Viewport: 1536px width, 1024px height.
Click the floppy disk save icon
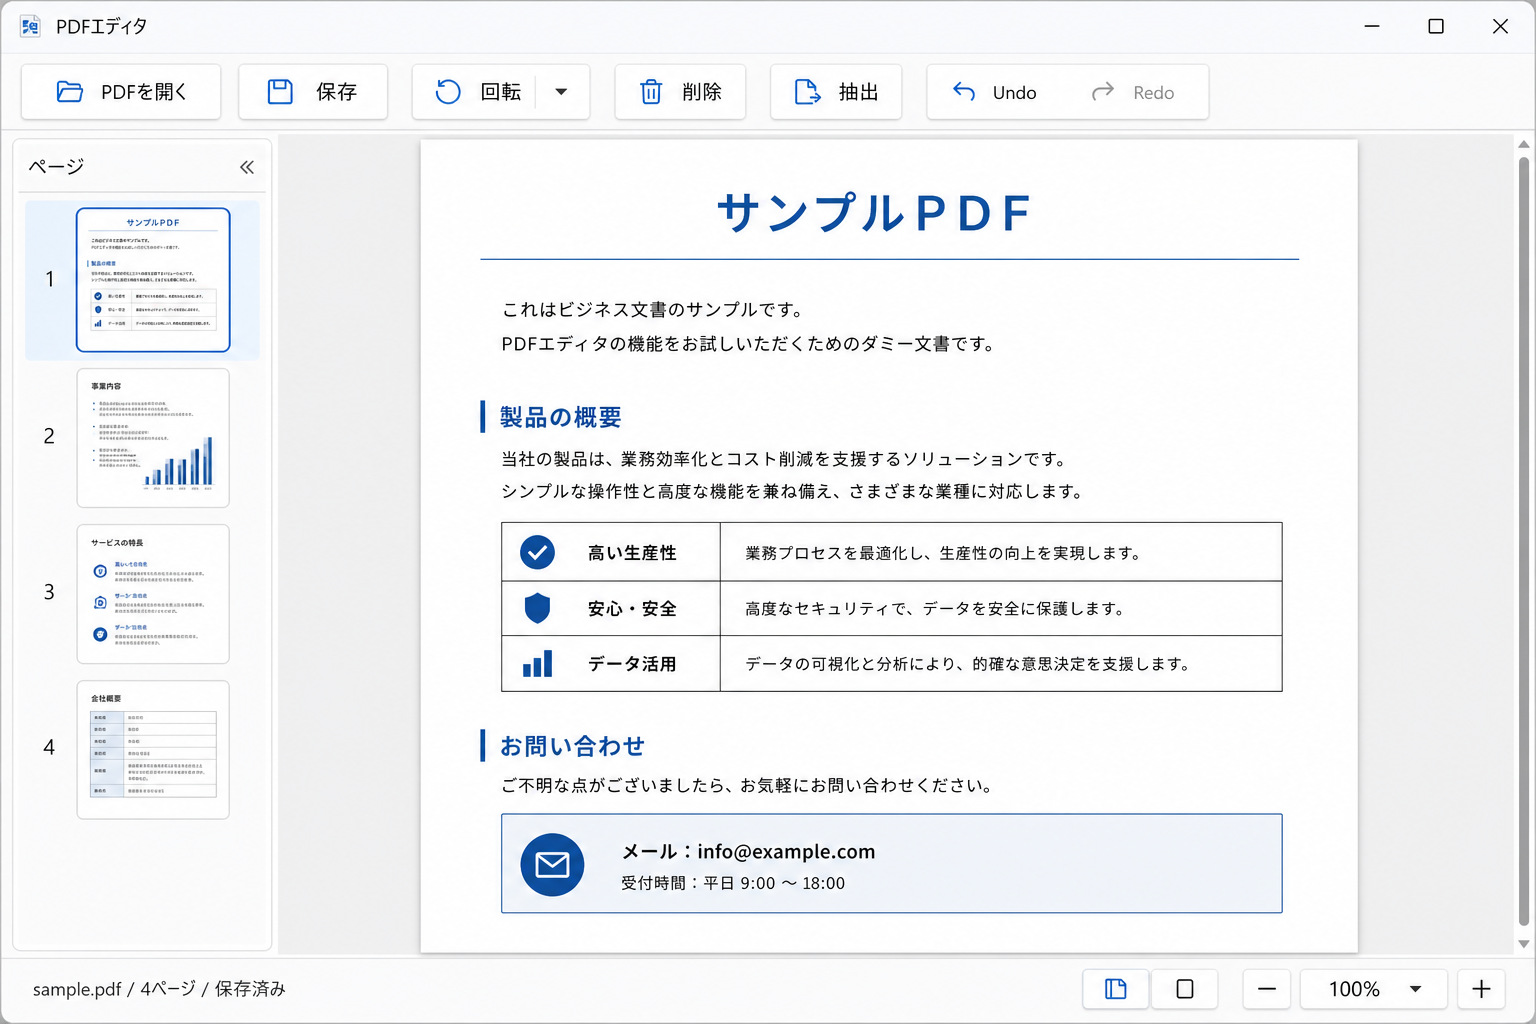tap(280, 92)
